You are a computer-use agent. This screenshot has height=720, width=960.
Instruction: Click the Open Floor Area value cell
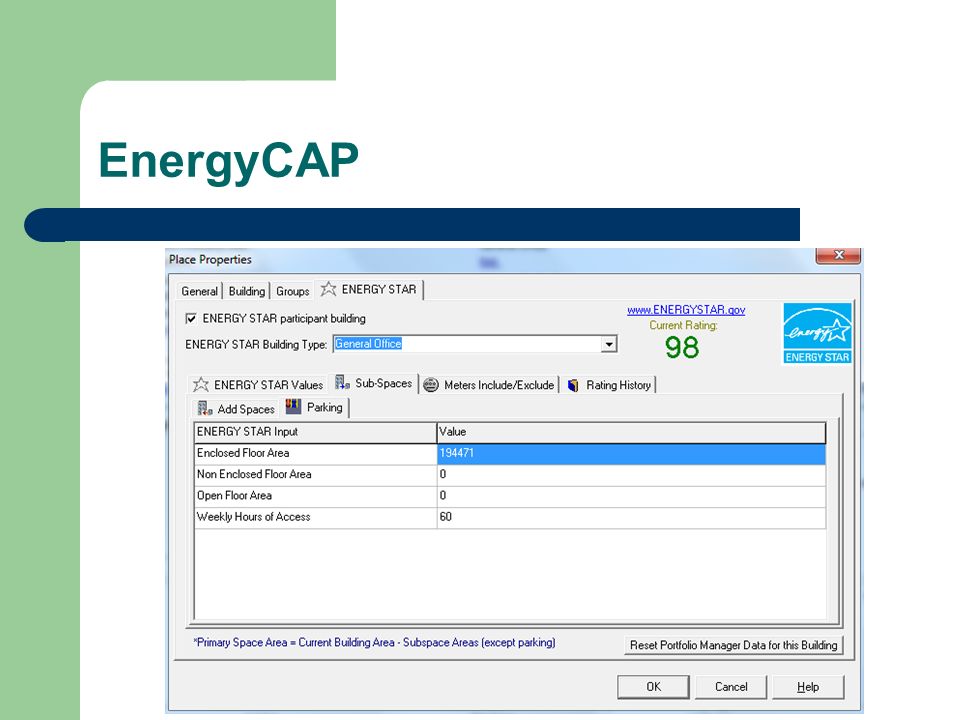pyautogui.click(x=631, y=496)
